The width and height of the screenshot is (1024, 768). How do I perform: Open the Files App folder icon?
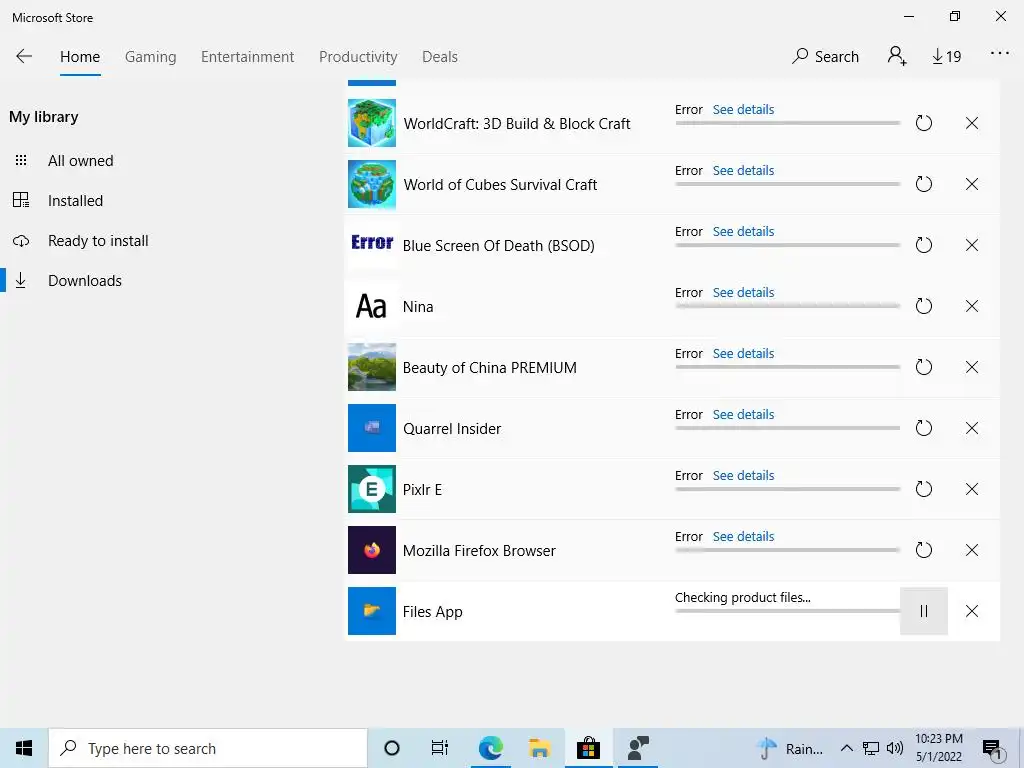tap(372, 611)
